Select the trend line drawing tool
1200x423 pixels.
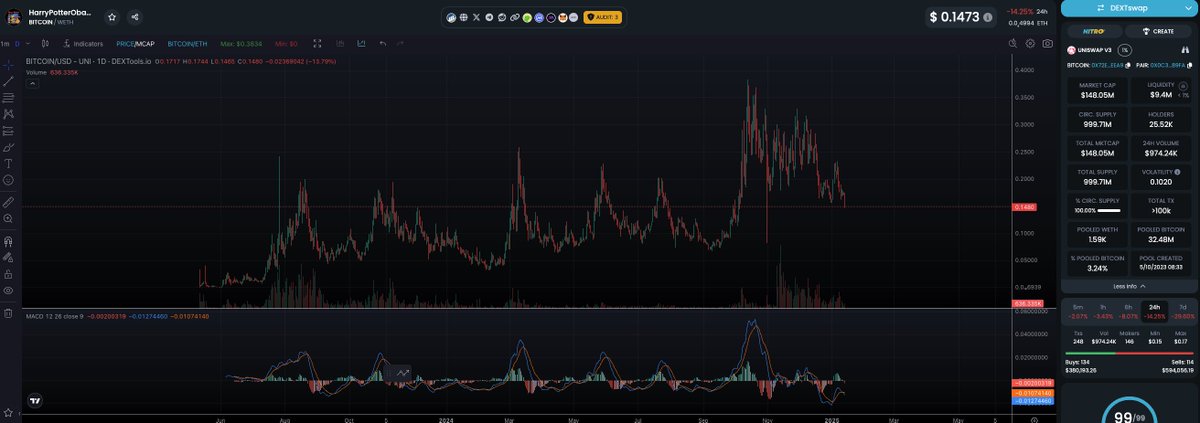click(8, 80)
